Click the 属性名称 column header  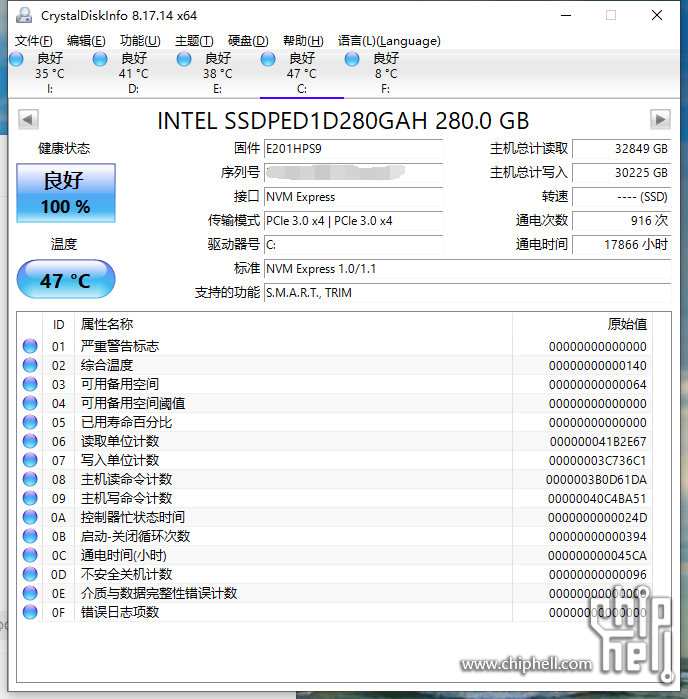107,324
